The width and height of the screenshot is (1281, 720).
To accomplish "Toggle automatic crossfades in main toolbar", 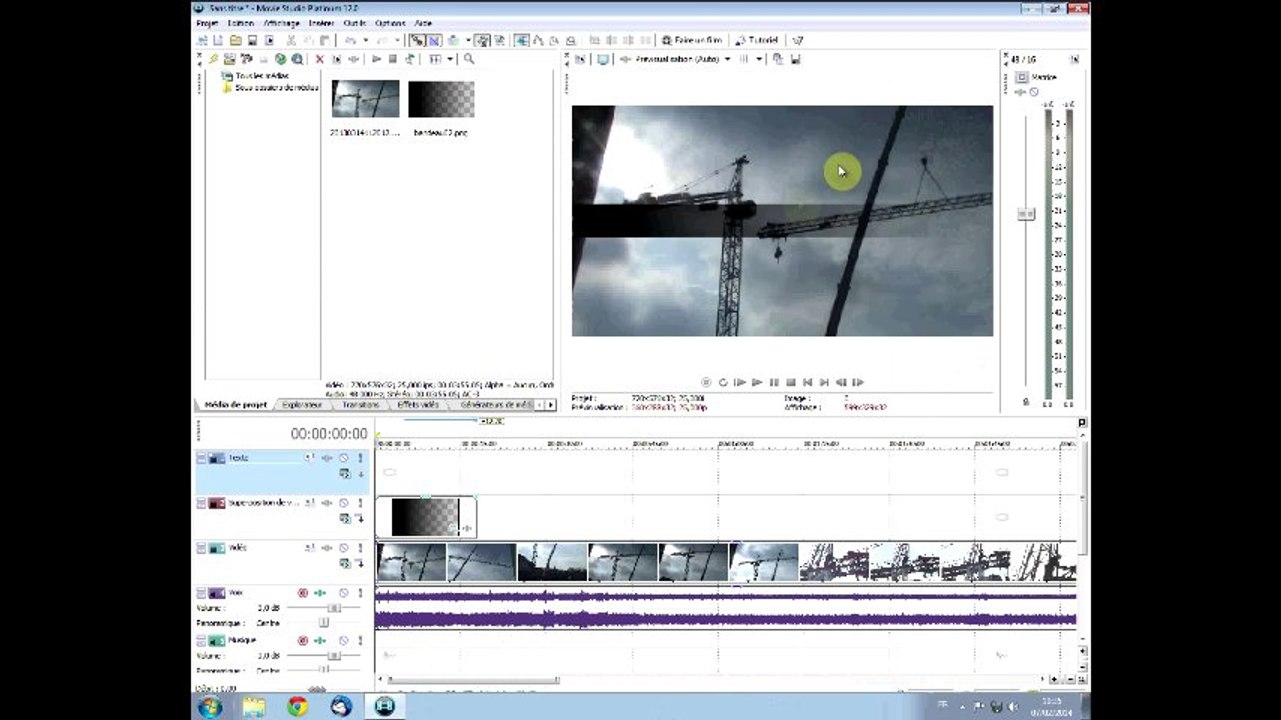I will pyautogui.click(x=434, y=40).
